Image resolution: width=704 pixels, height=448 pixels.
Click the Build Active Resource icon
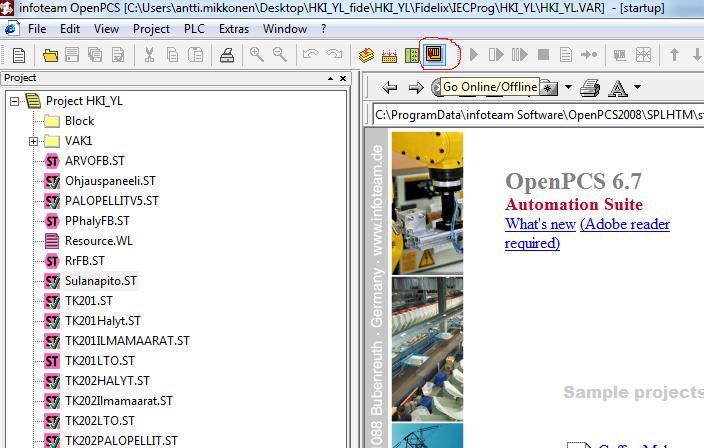366,55
